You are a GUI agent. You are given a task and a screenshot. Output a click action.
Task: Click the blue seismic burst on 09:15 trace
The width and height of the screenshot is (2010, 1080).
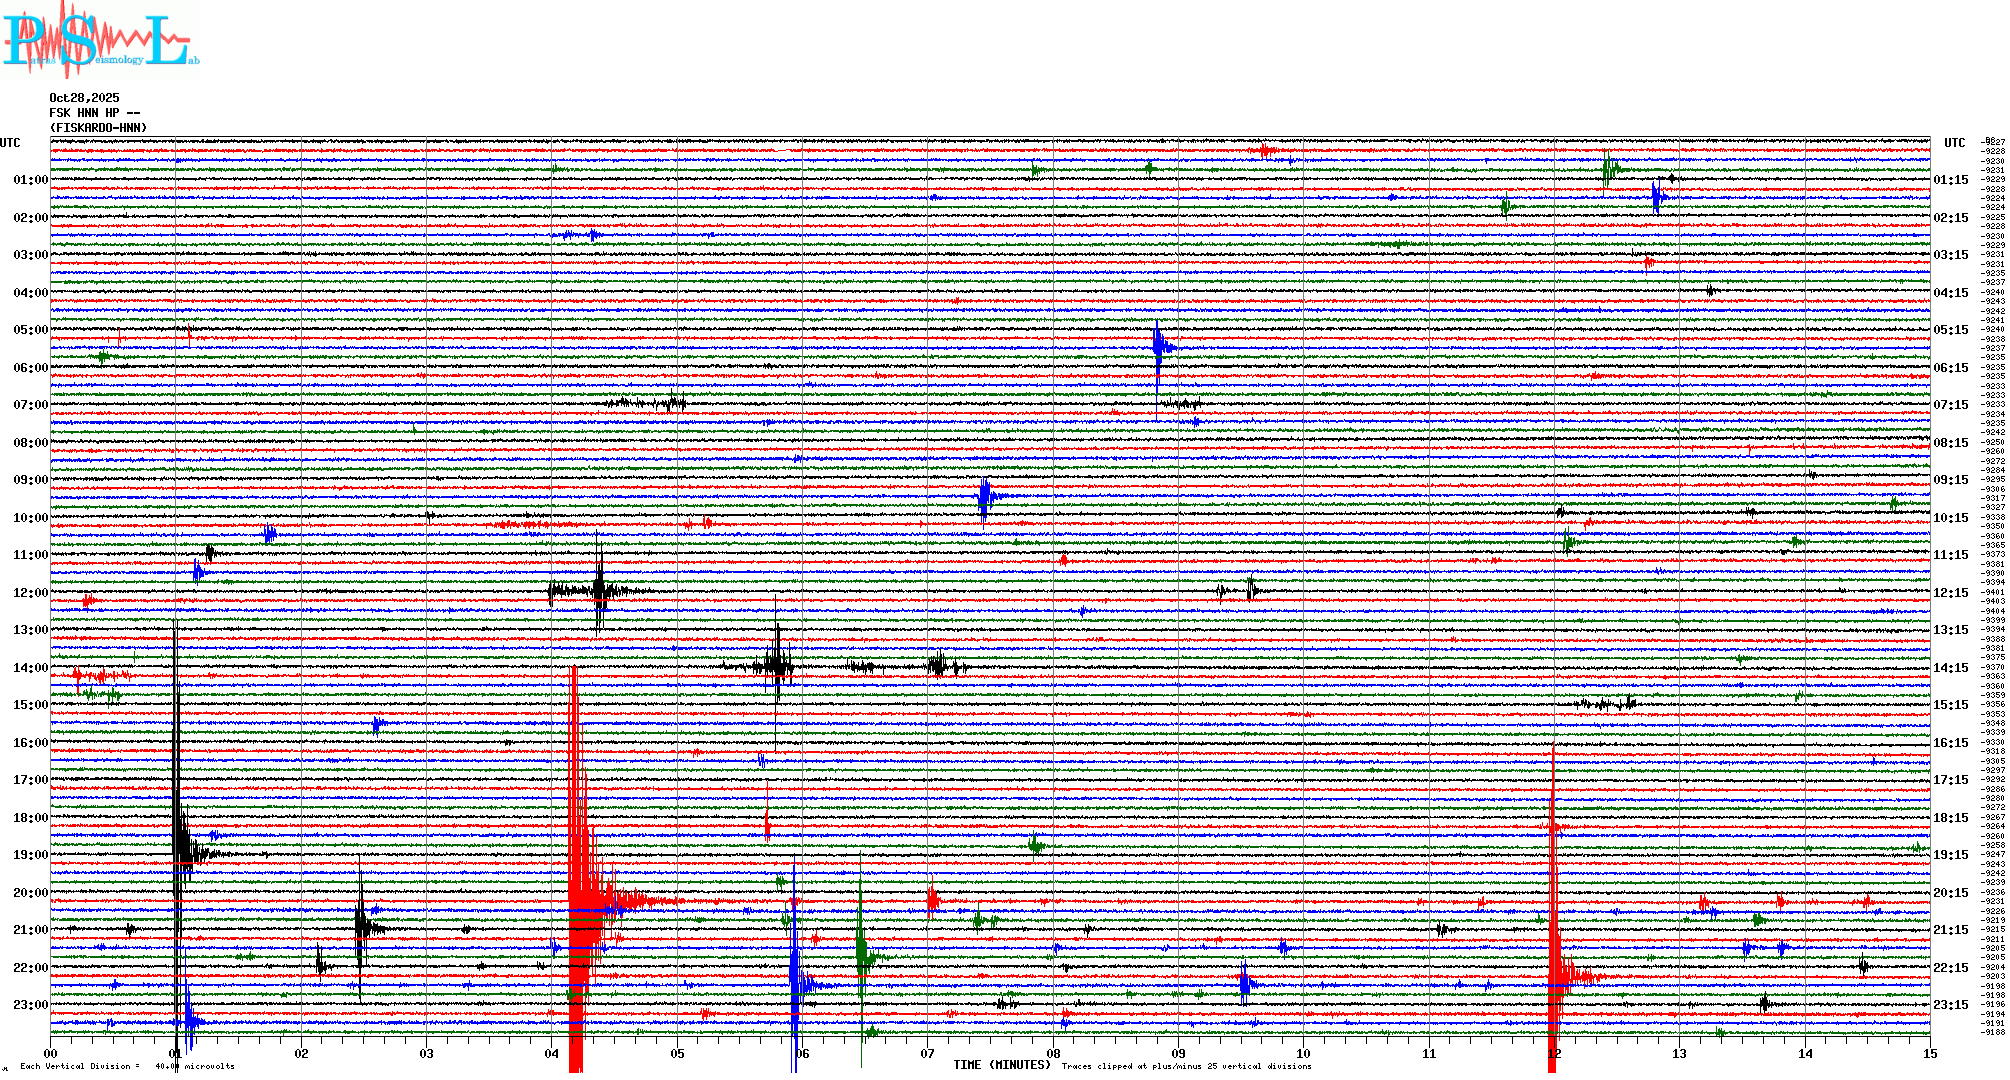pyautogui.click(x=986, y=496)
